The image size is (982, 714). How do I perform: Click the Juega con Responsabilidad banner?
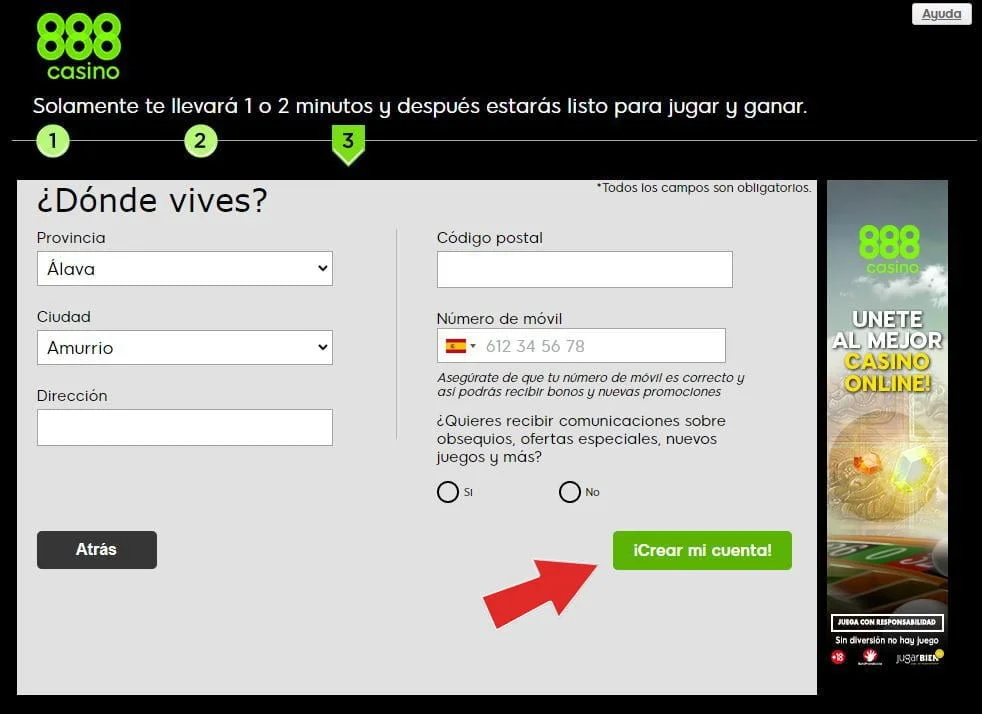tap(887, 621)
